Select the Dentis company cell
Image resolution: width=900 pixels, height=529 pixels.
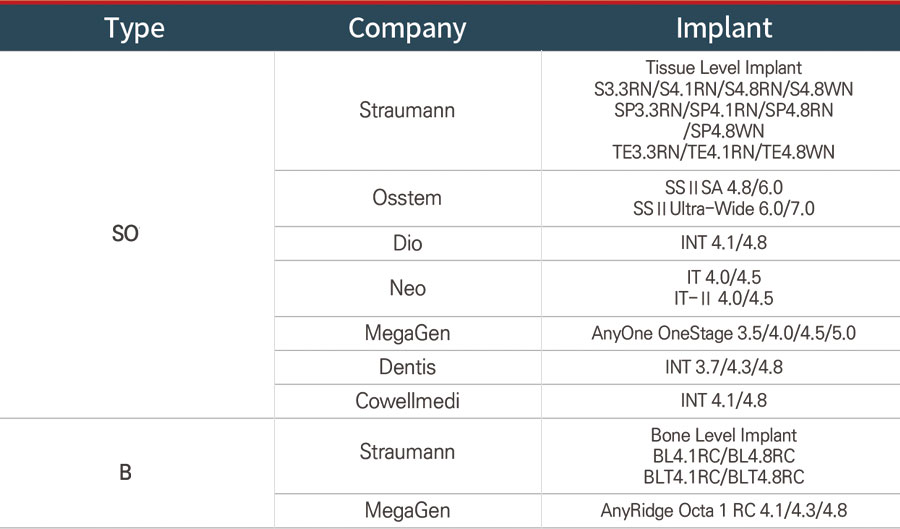tap(407, 367)
